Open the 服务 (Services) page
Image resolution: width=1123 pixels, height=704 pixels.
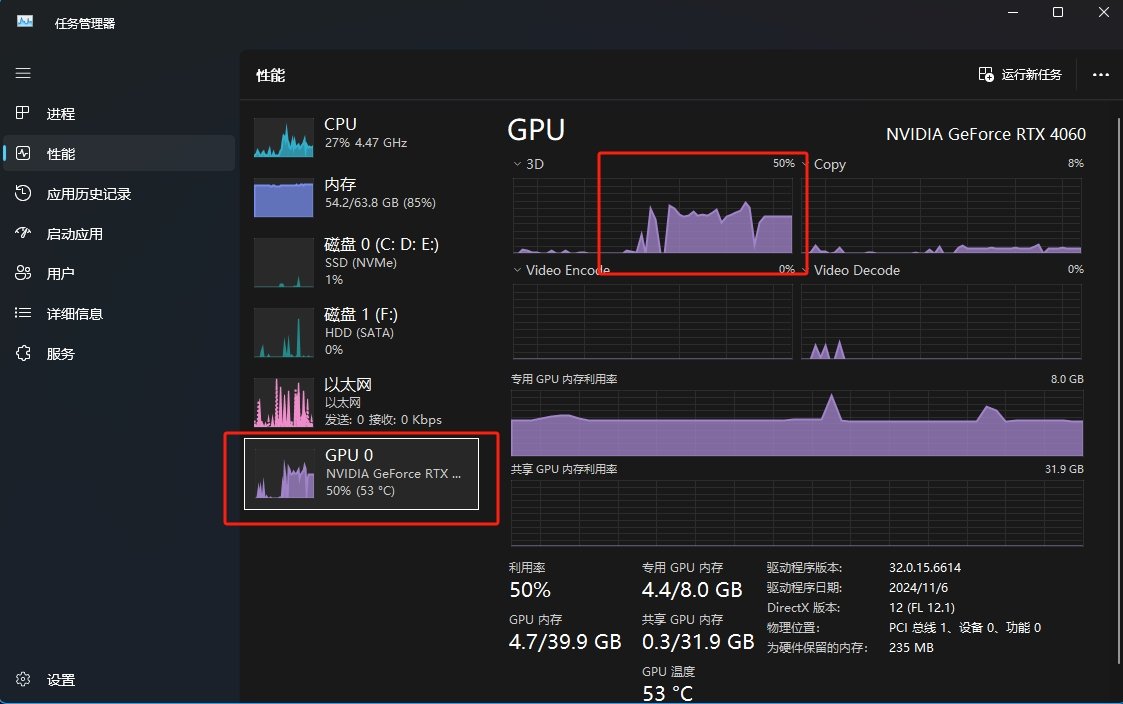60,353
